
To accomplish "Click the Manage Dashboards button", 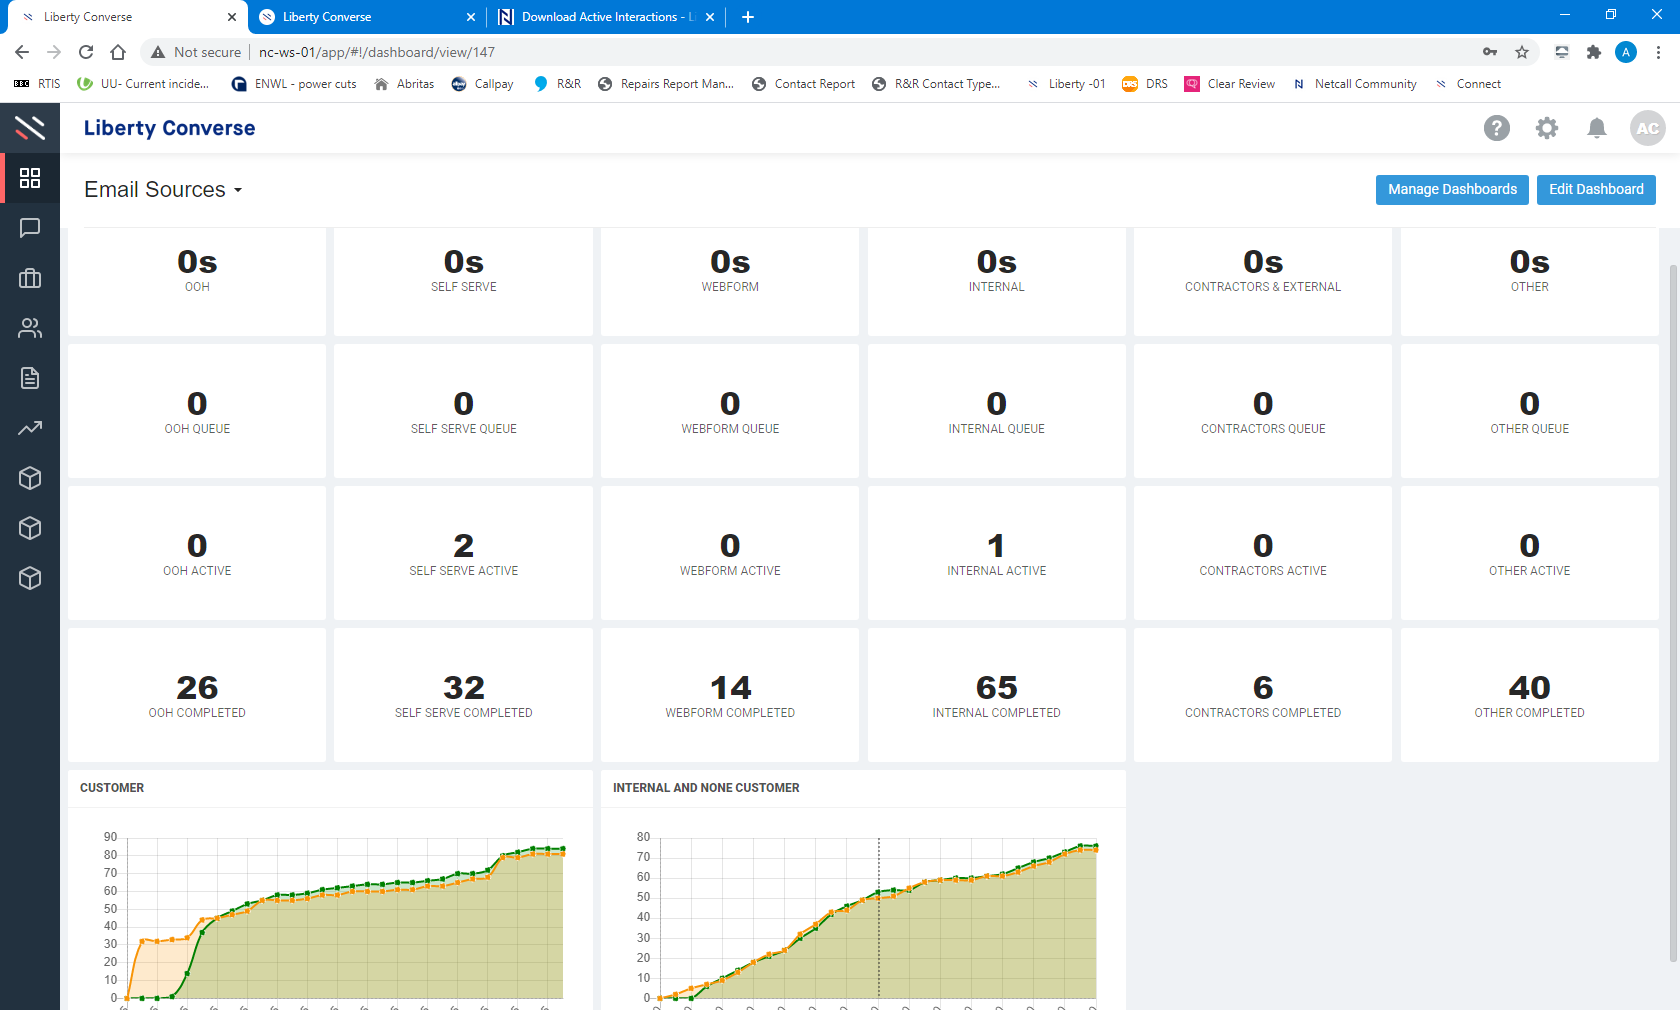I will (x=1452, y=190).
